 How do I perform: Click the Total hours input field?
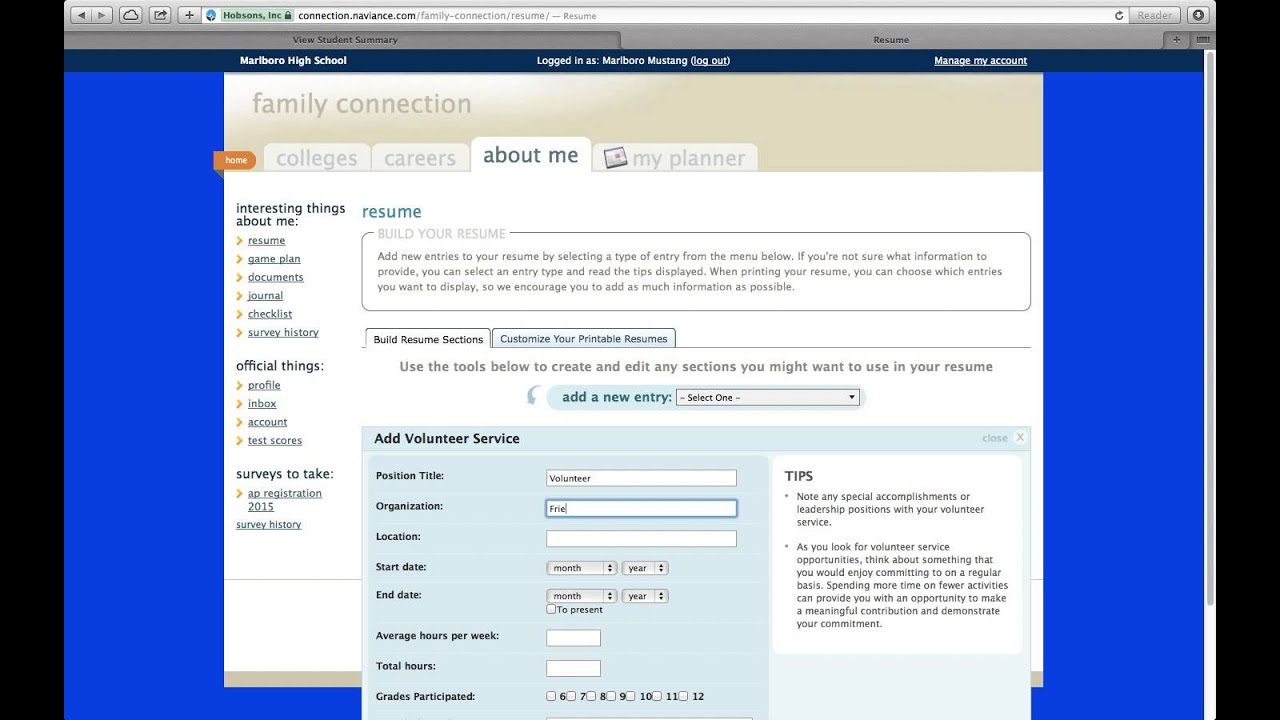573,668
